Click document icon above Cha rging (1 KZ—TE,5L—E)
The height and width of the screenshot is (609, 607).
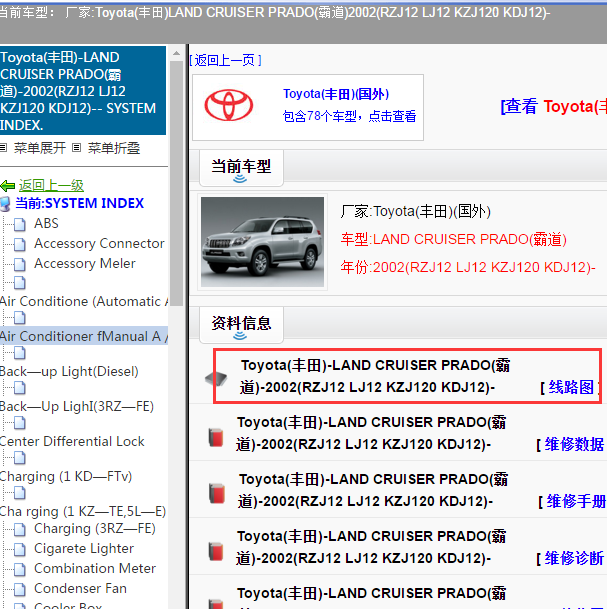coord(19,493)
